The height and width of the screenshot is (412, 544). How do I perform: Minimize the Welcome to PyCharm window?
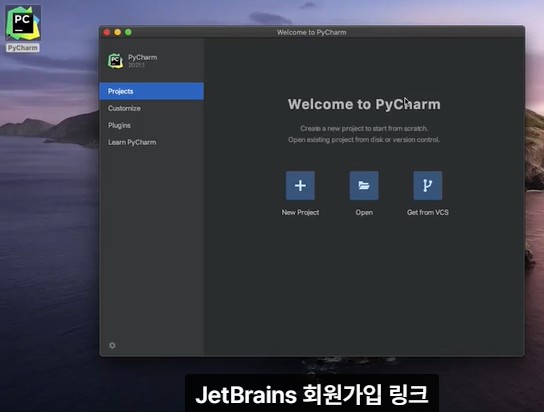[118, 32]
